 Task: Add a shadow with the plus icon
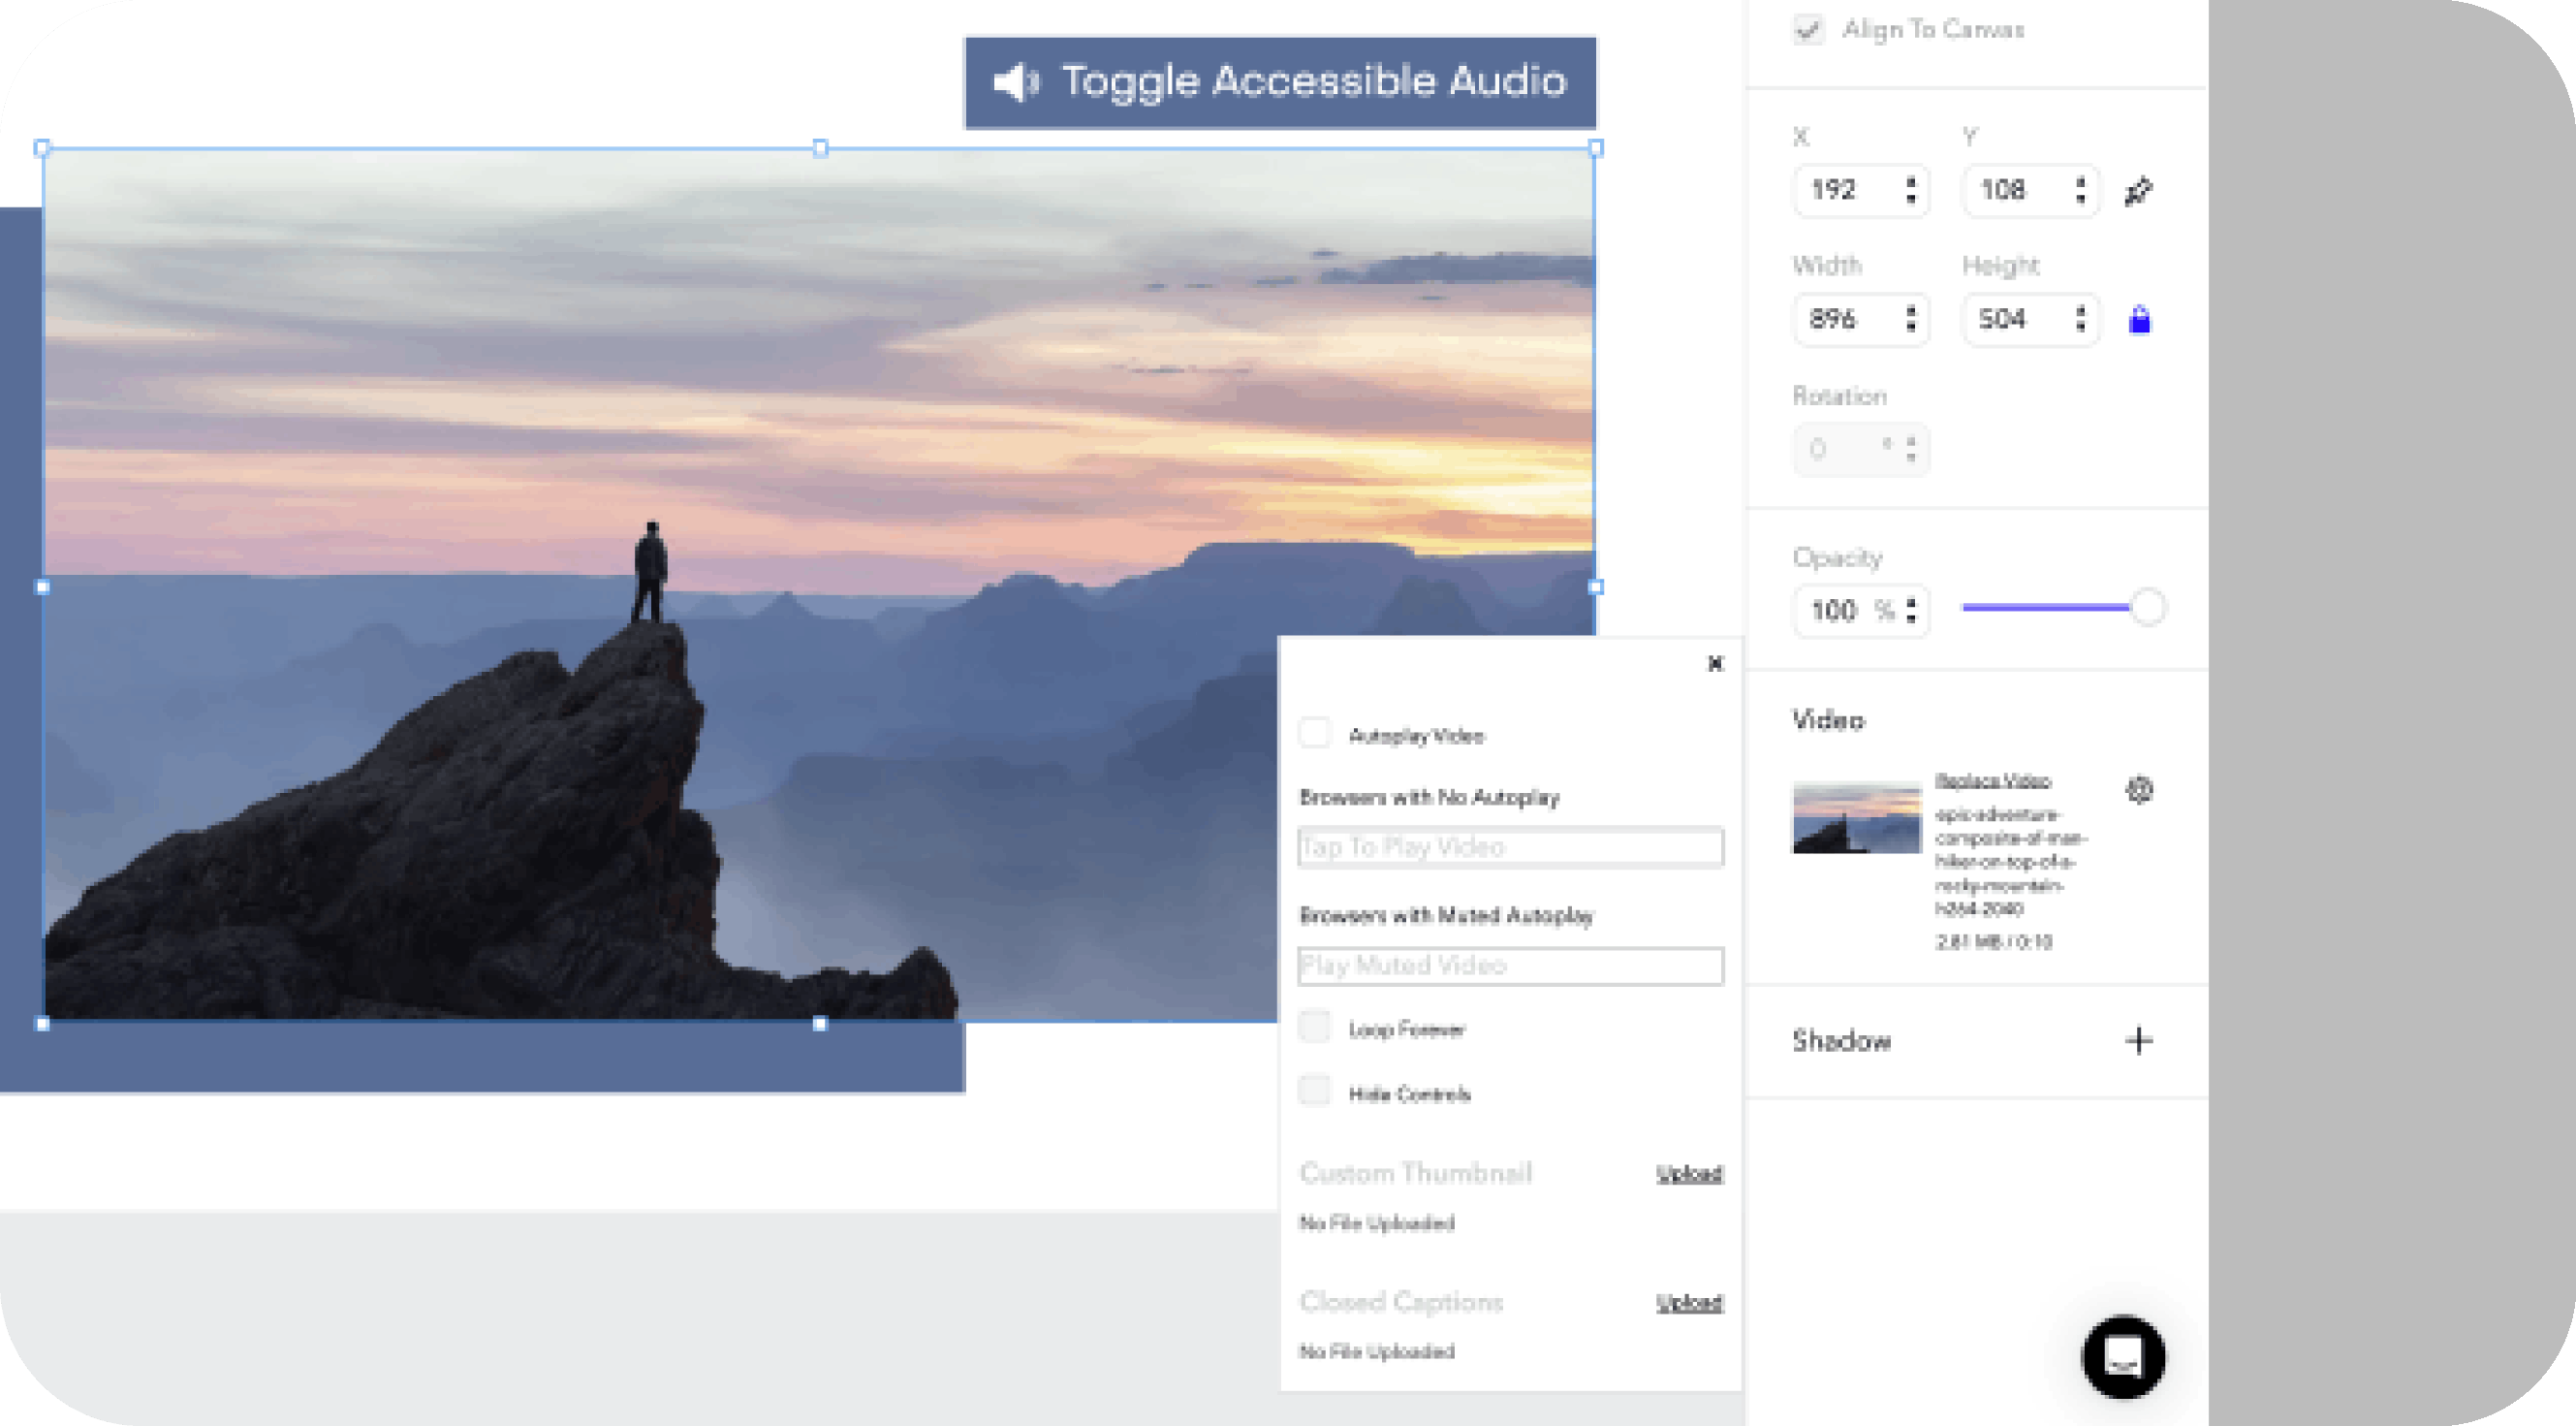pos(2138,1041)
